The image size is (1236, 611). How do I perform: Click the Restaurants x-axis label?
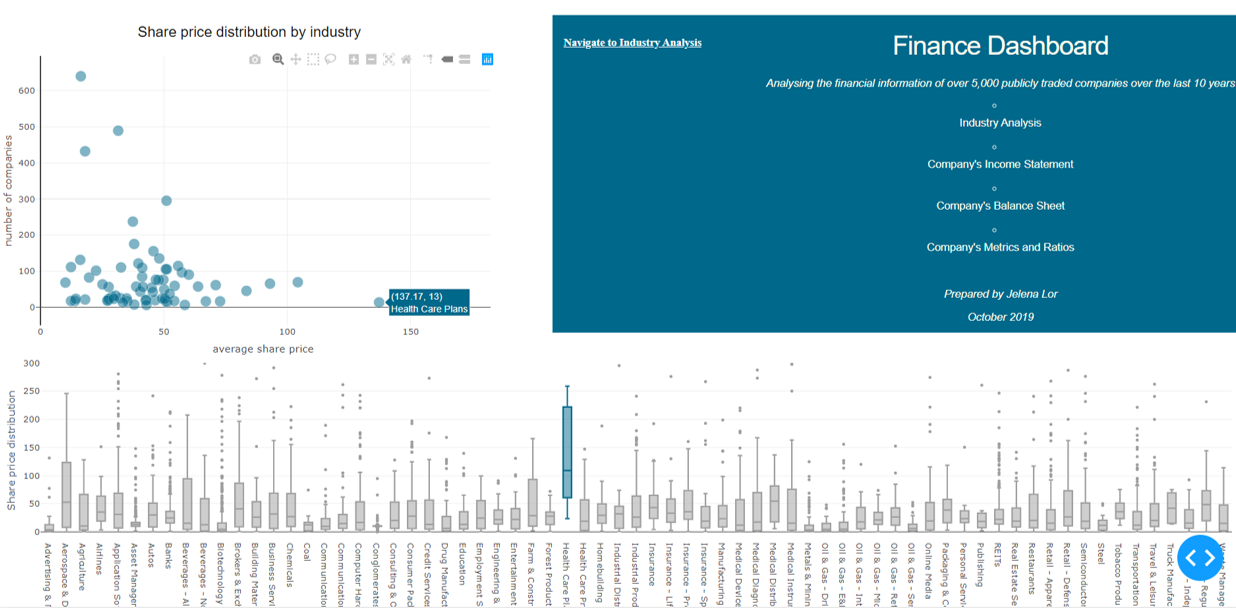tap(1032, 571)
